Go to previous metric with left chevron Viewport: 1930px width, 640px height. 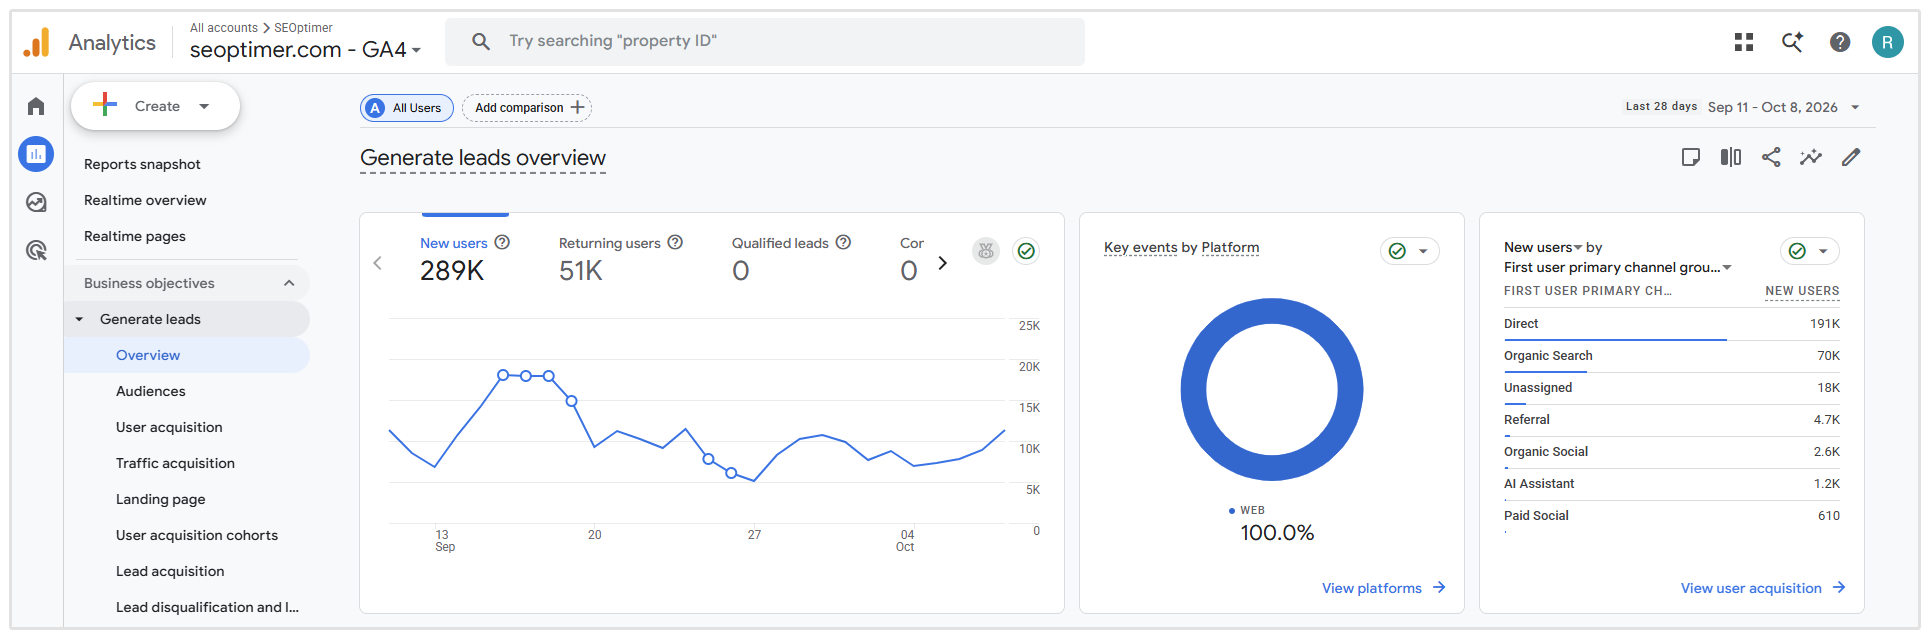378,263
